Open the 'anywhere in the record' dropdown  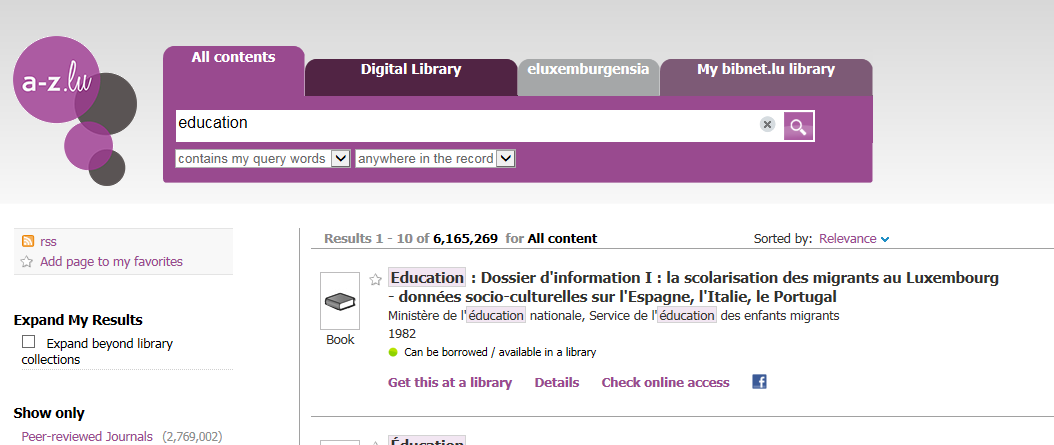[435, 159]
